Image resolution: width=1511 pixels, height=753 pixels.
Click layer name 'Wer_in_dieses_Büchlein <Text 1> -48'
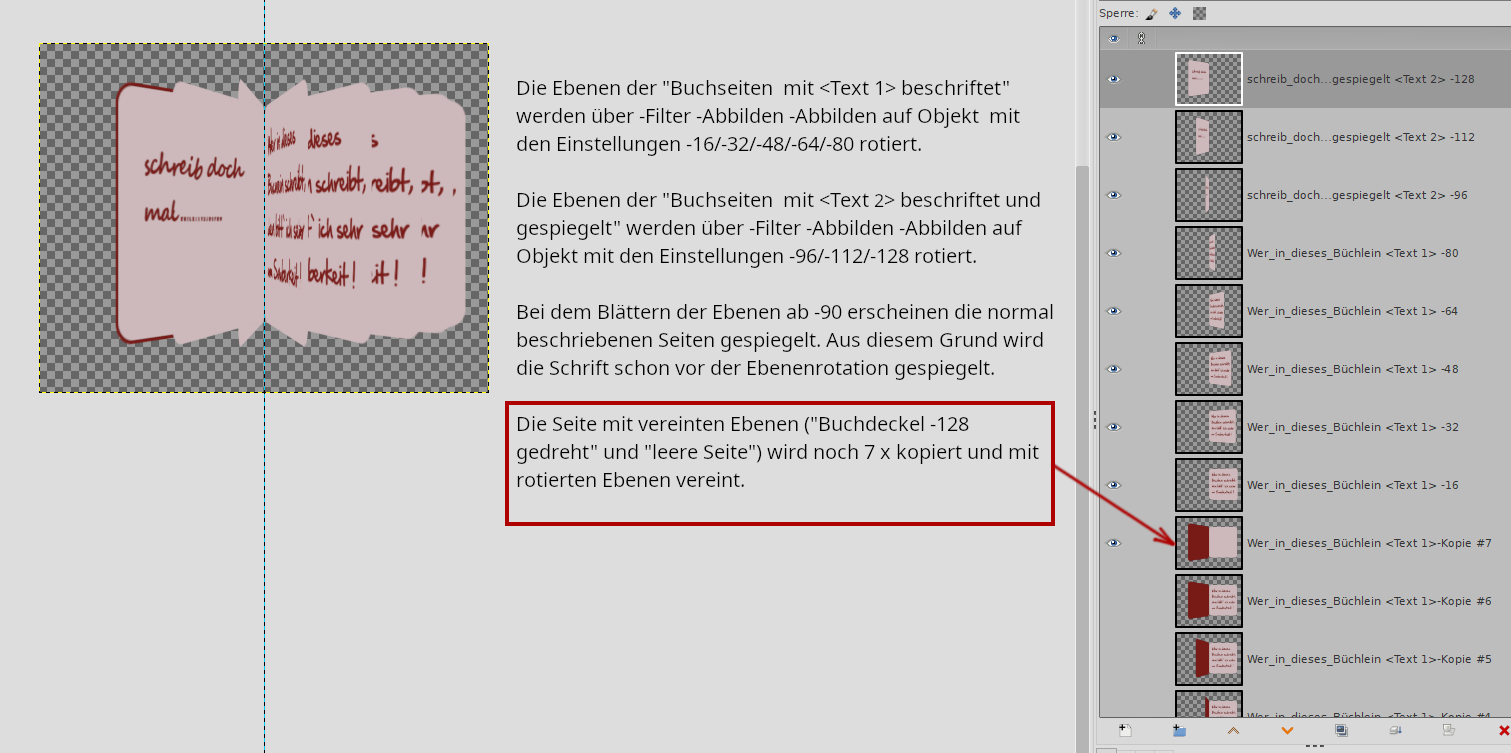pyautogui.click(x=1352, y=369)
